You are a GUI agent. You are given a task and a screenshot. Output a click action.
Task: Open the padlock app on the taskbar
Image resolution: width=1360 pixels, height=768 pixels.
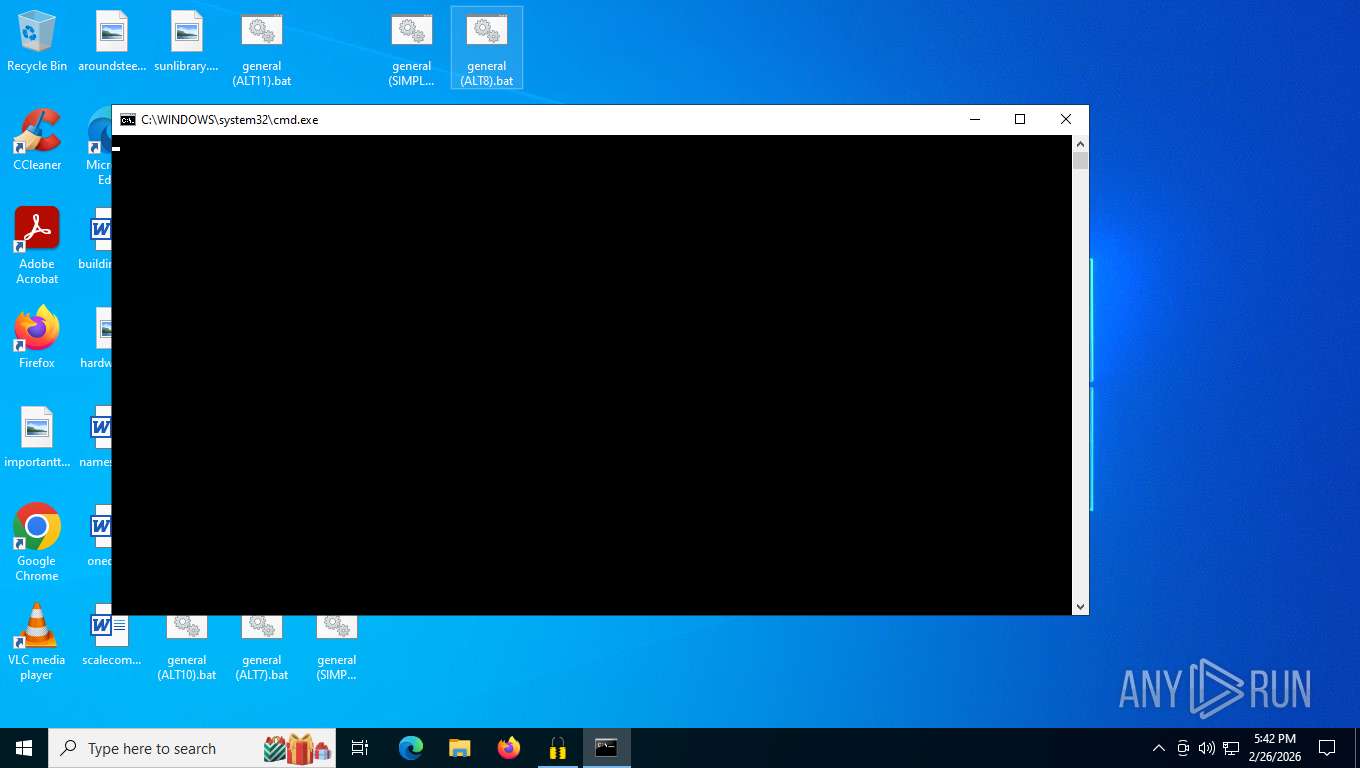click(x=558, y=748)
